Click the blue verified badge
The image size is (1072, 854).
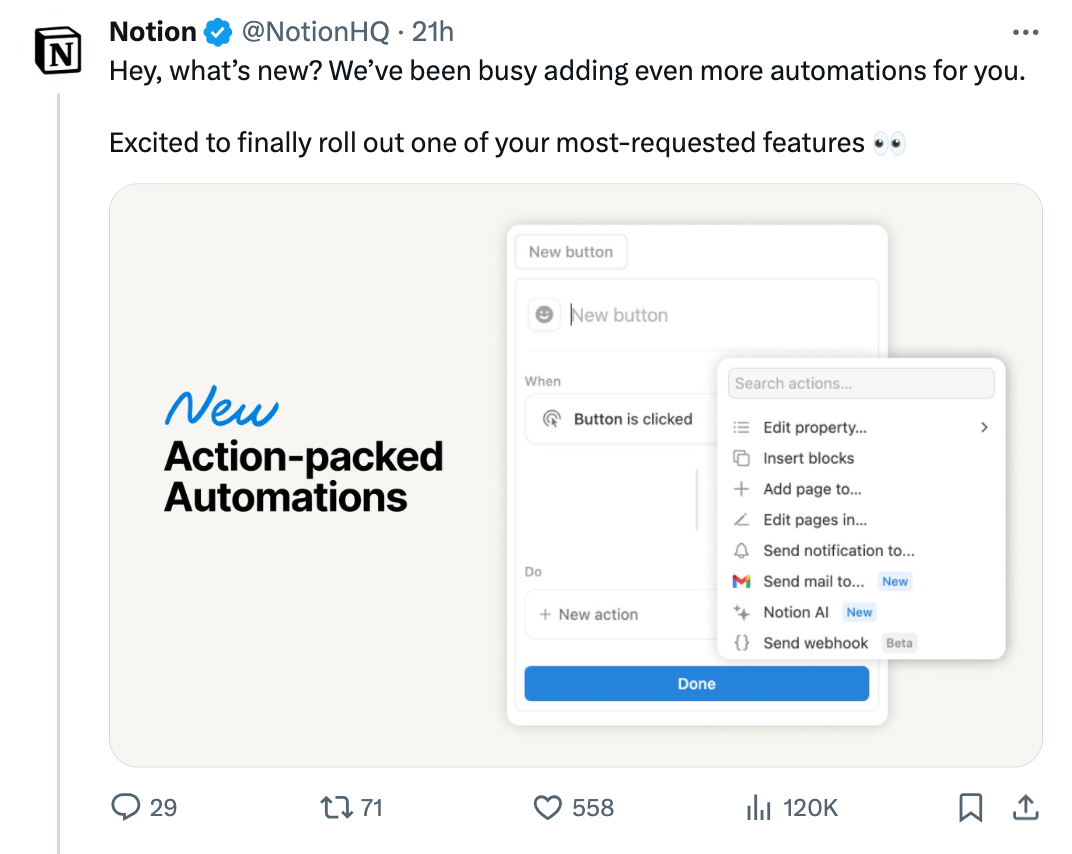(218, 32)
